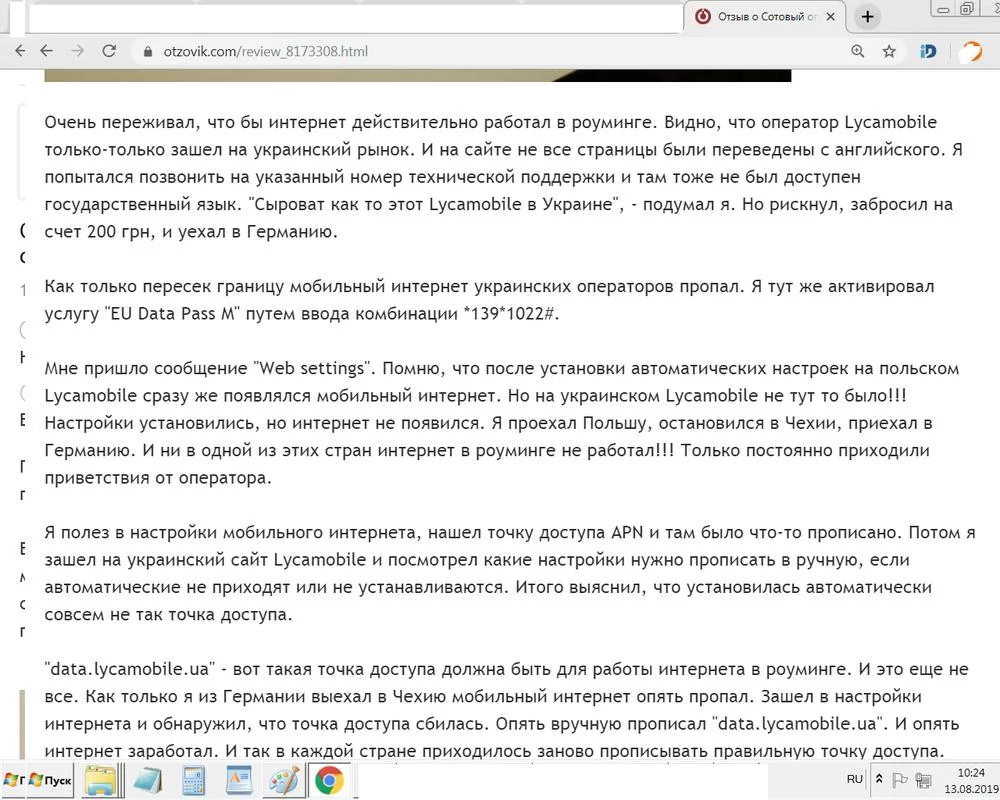Open Calculator from the taskbar

[x=193, y=780]
